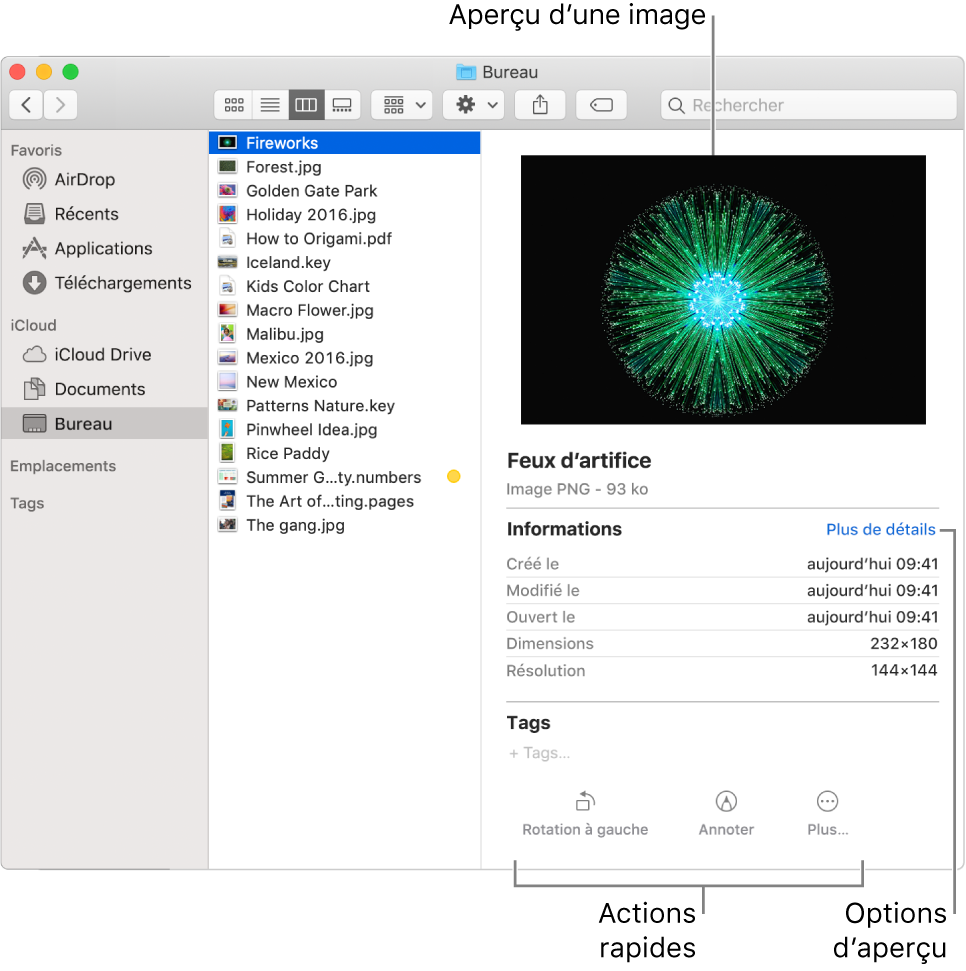Image resolution: width=966 pixels, height=971 pixels.
Task: Click the fireworks preview image
Action: click(x=723, y=290)
